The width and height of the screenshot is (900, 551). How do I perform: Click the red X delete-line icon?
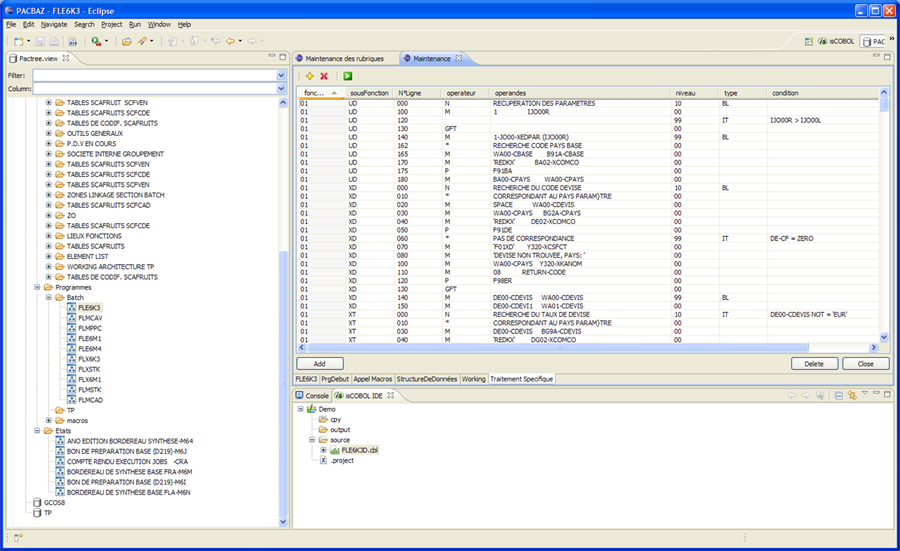(x=324, y=76)
